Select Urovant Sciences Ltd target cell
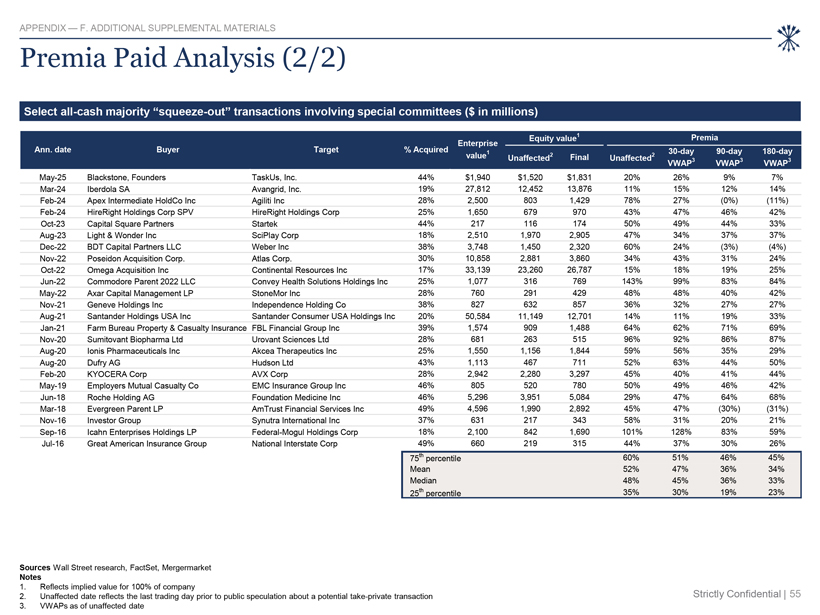Screen dimensions: 820x615 [x=290, y=339]
